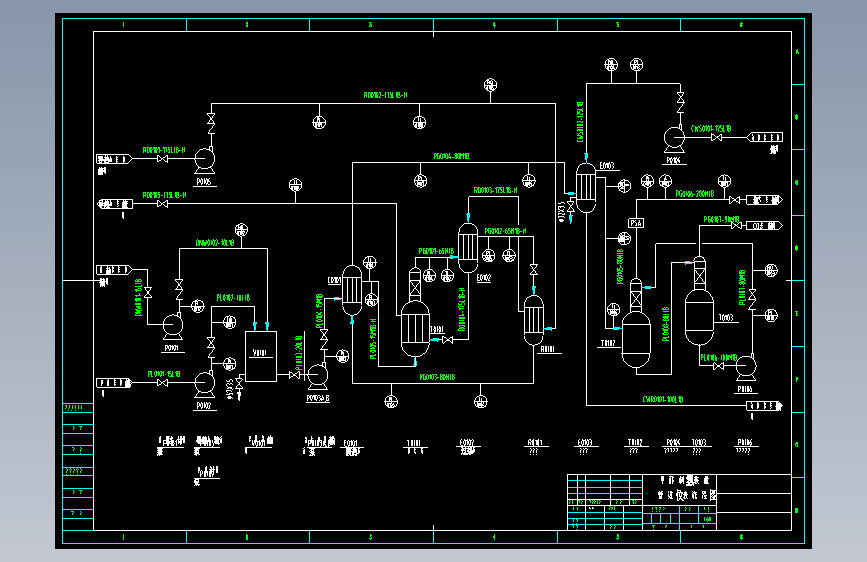Pick the vessel tagged T0101
867x562 pixels.
tap(415, 313)
